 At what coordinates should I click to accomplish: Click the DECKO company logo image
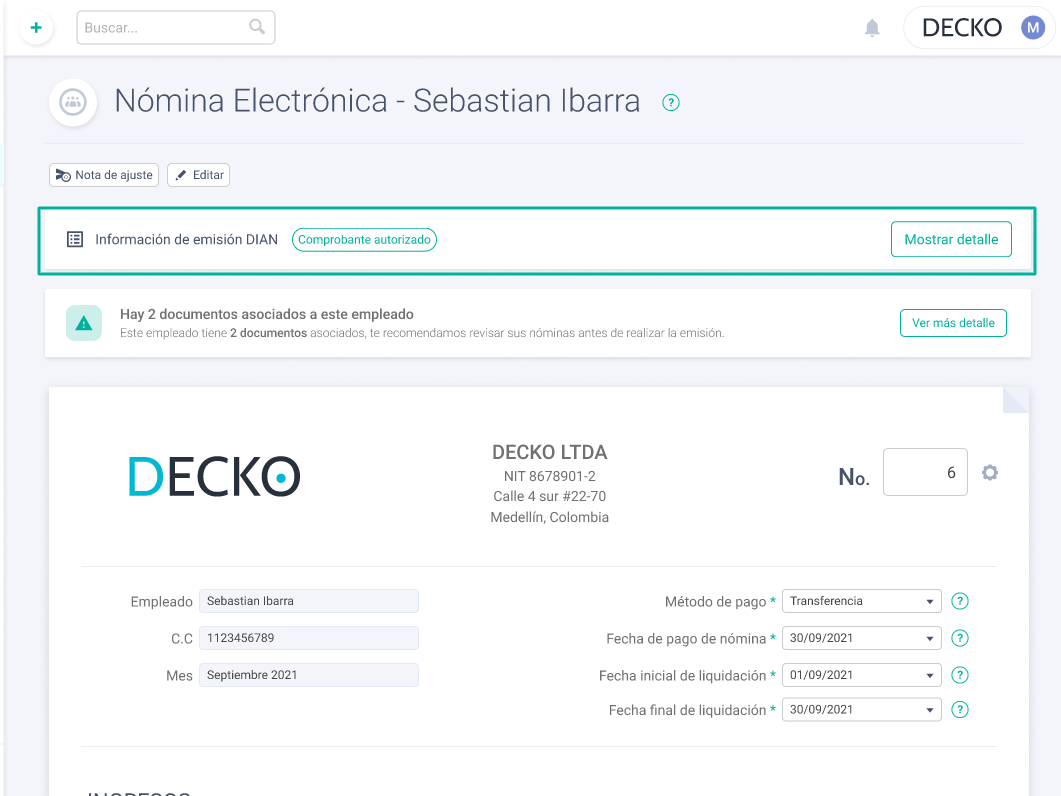tap(214, 477)
